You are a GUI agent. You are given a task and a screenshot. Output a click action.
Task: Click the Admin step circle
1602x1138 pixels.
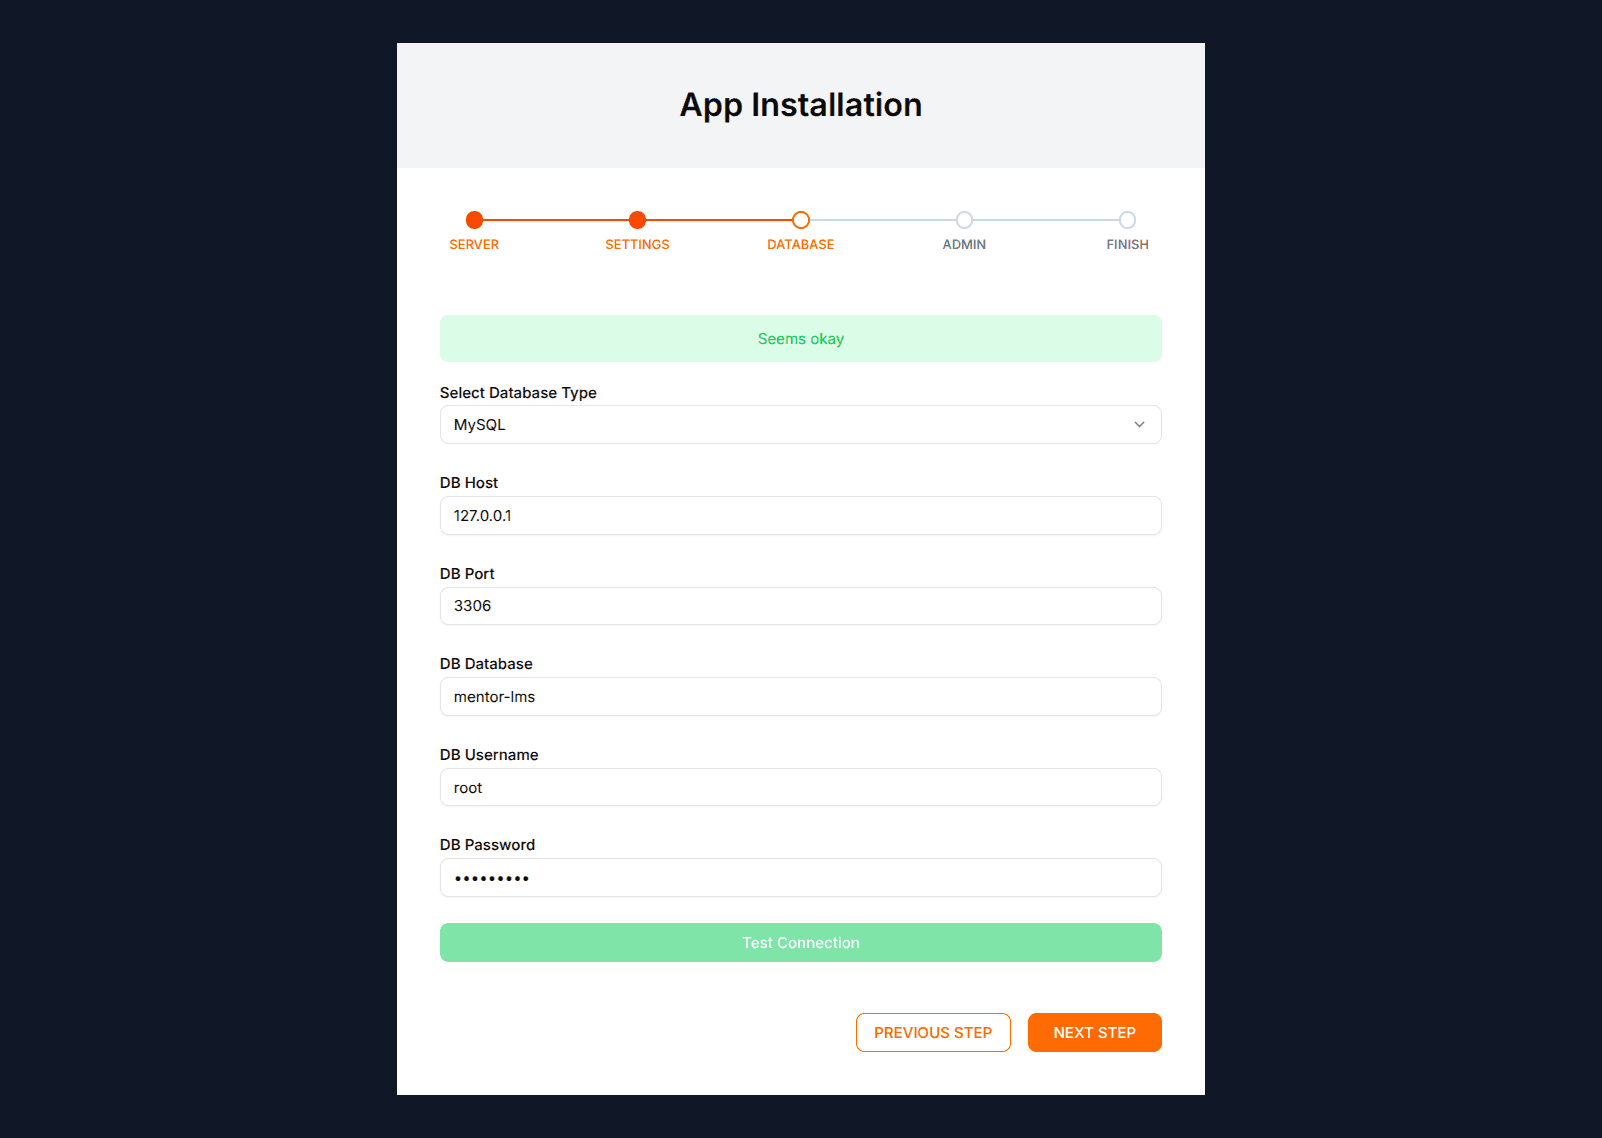coord(964,220)
